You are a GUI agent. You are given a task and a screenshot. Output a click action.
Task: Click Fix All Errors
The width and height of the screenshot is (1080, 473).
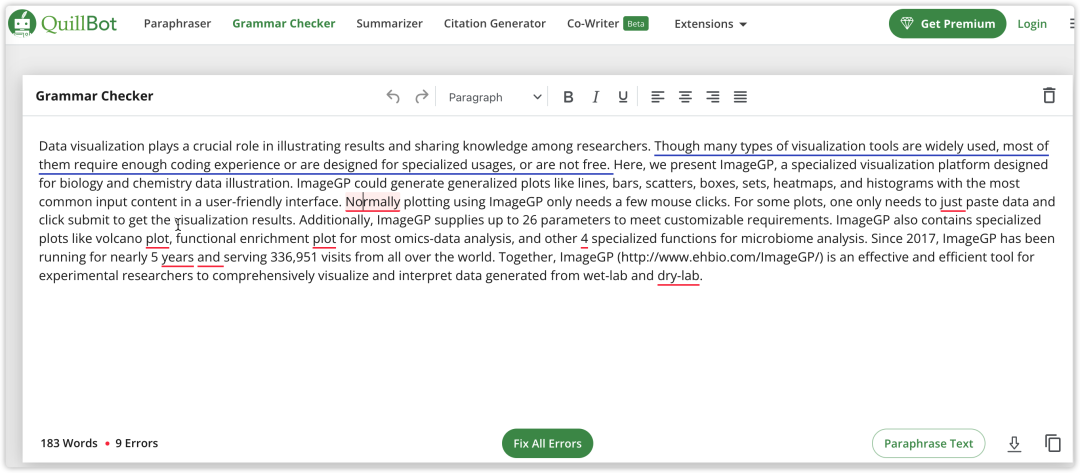point(548,443)
